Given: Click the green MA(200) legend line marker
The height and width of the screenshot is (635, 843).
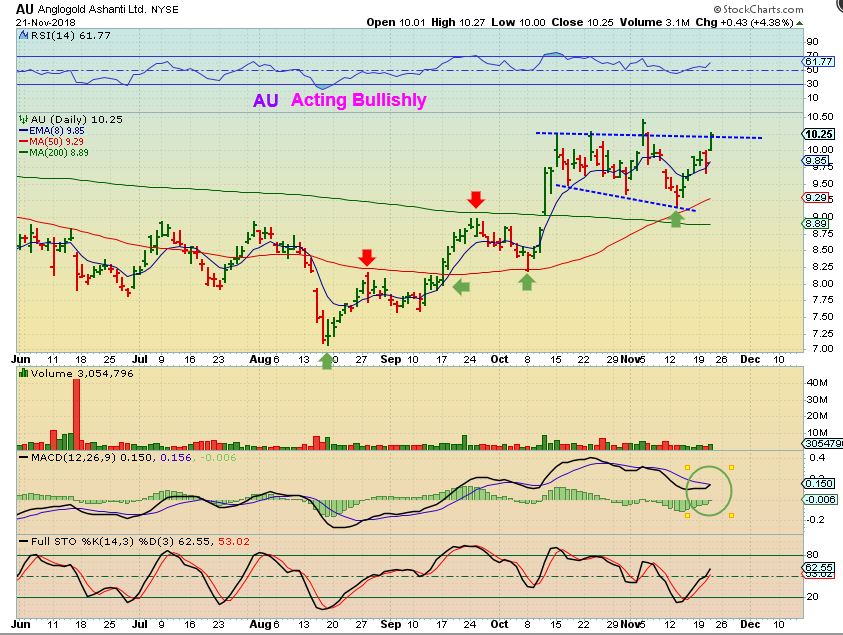Looking at the screenshot, I should pos(24,152).
